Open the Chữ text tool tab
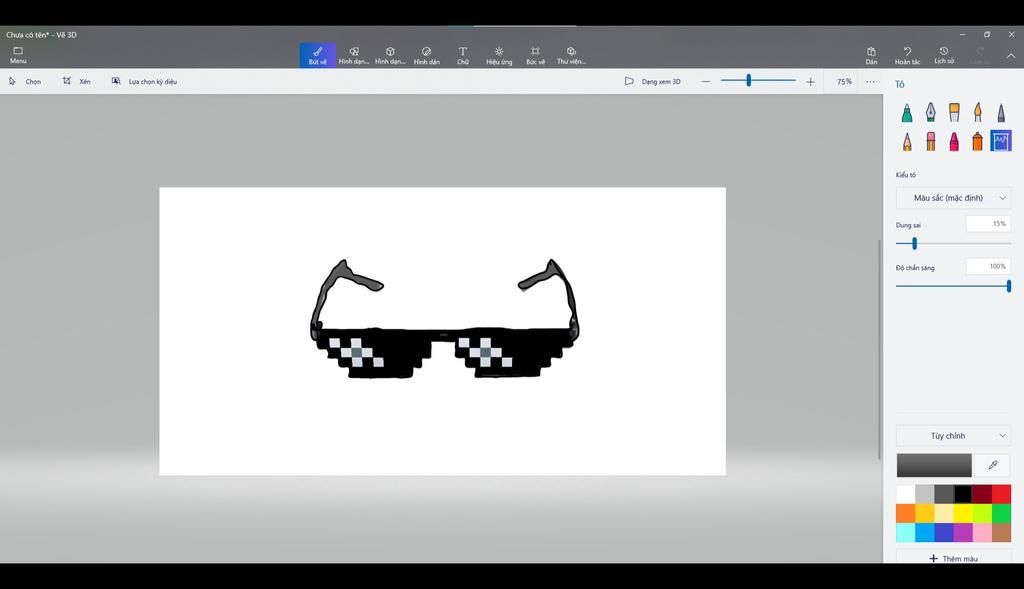The height and width of the screenshot is (589, 1024). click(462, 56)
